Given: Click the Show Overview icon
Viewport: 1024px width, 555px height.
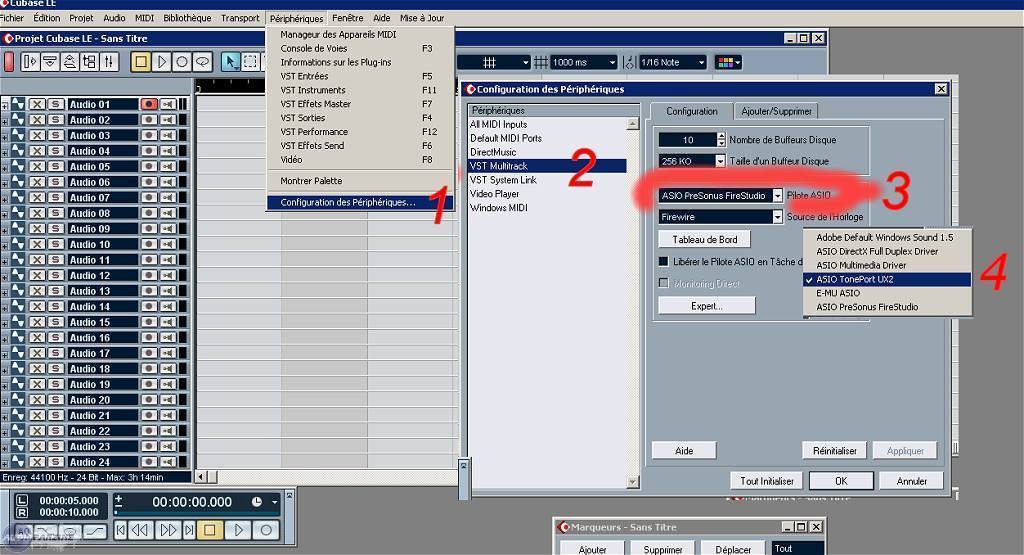Looking at the screenshot, I should point(69,62).
